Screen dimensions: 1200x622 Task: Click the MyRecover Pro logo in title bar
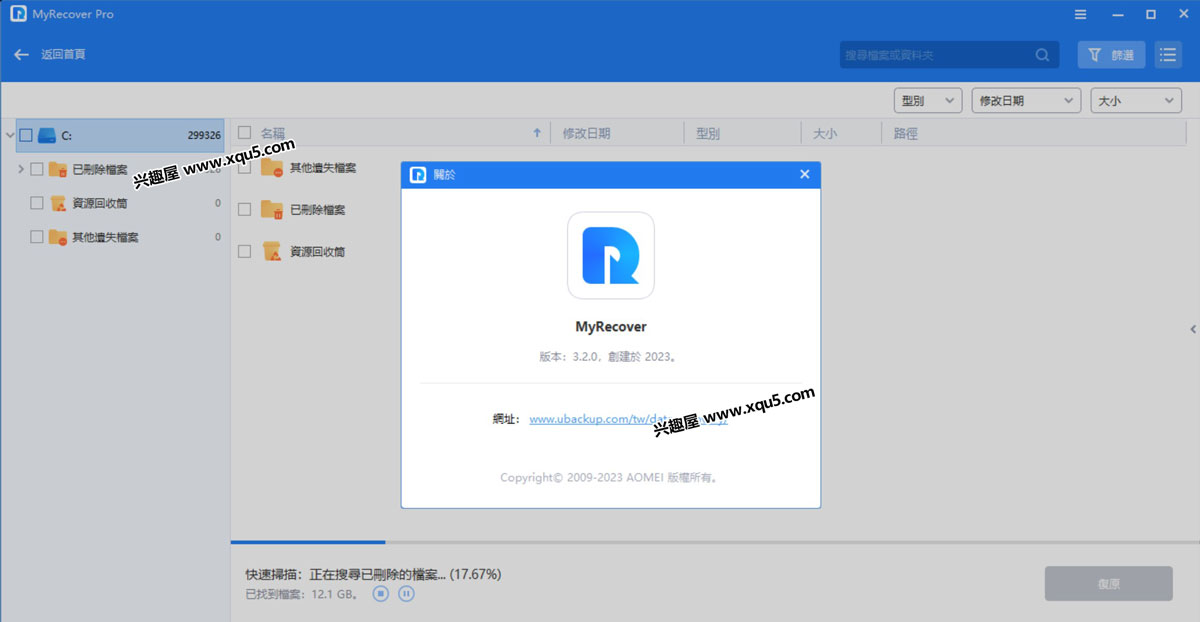(18, 14)
